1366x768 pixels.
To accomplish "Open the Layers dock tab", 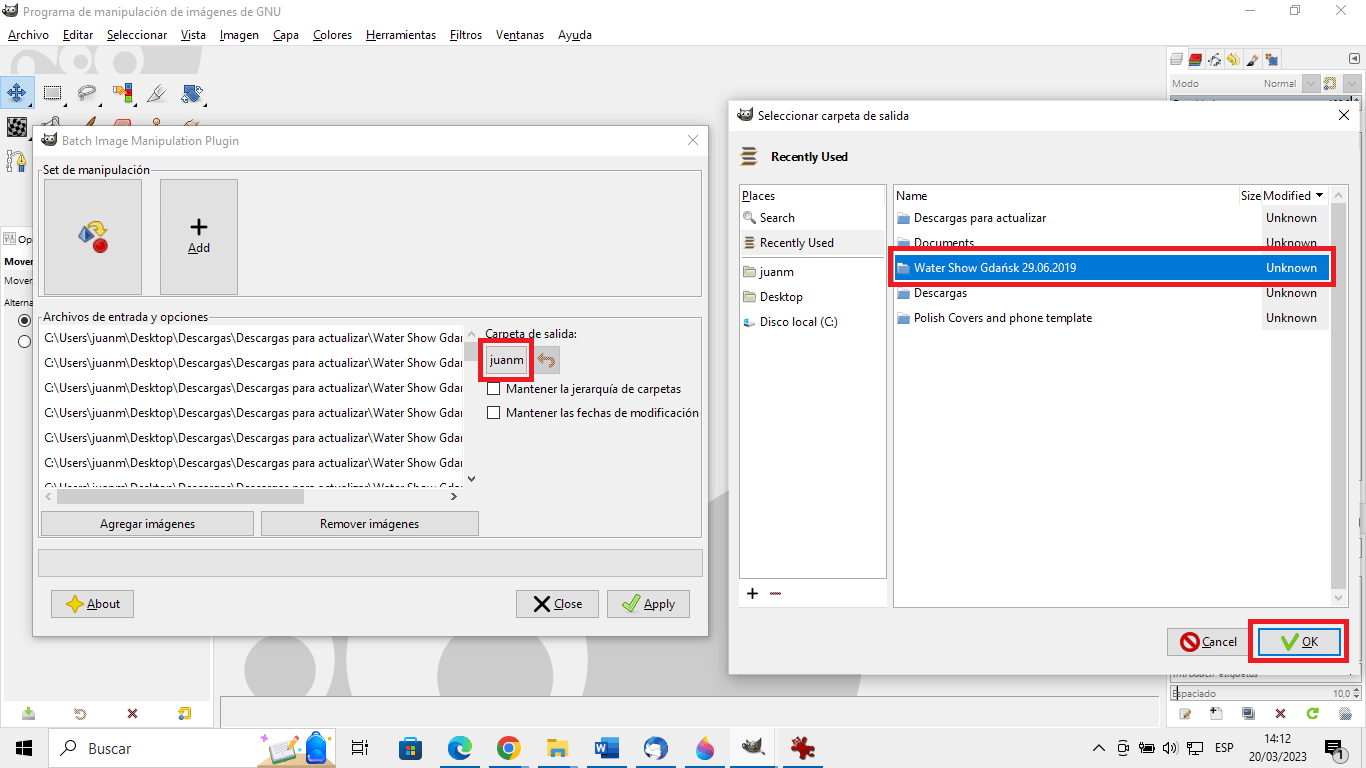I will [1177, 59].
